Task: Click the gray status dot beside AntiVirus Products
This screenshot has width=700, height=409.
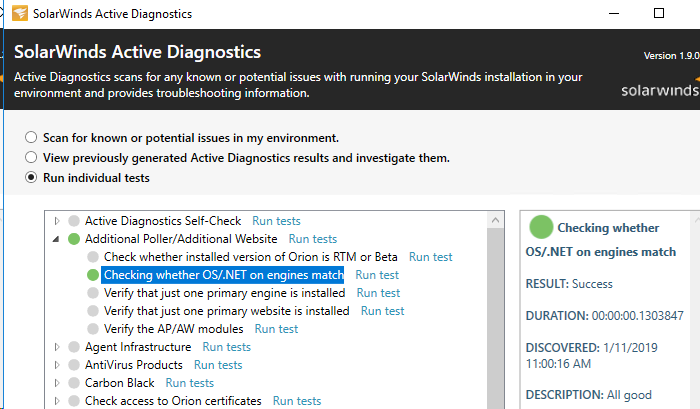Action: 73,365
